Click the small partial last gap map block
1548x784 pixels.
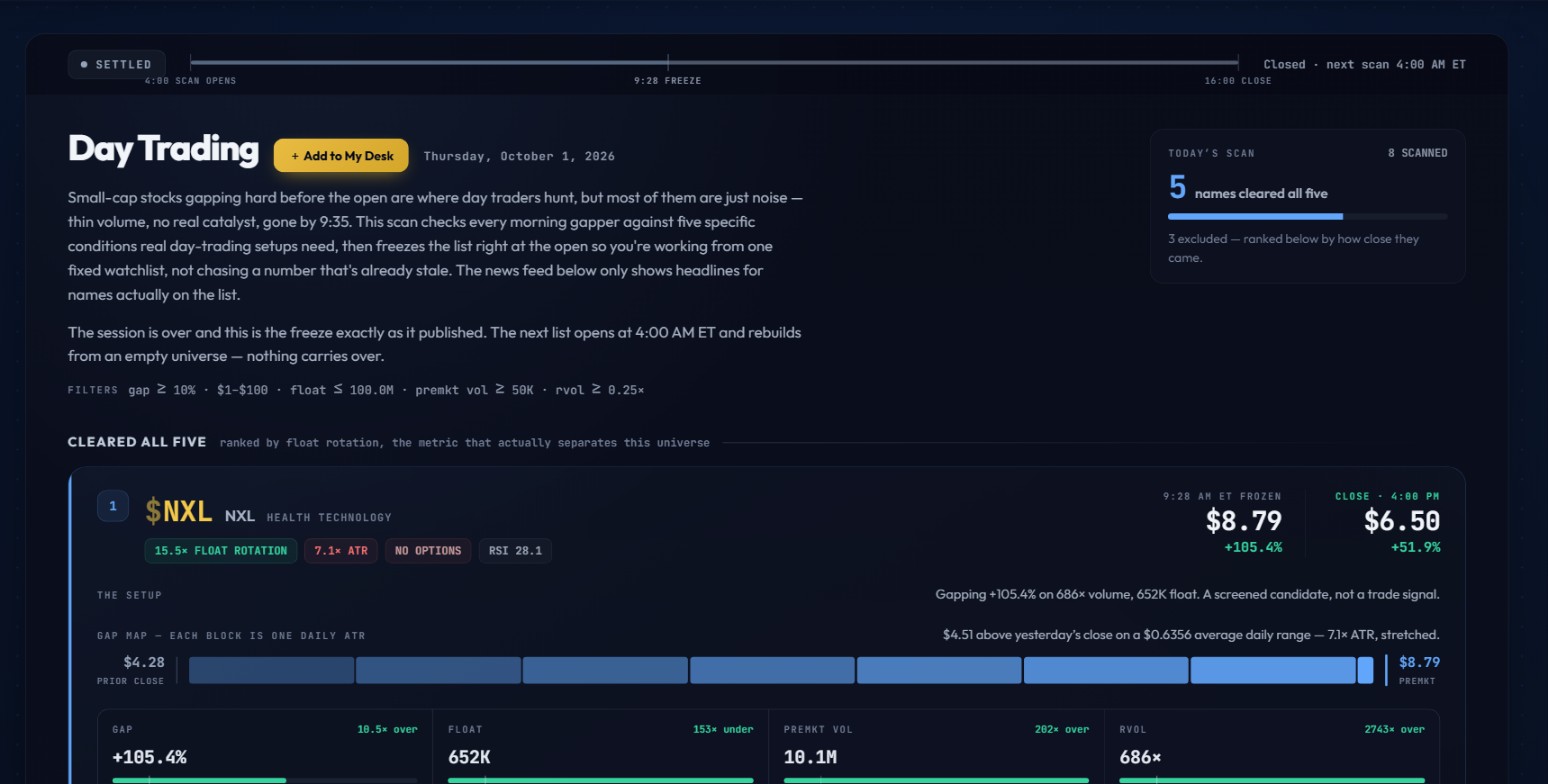1365,670
